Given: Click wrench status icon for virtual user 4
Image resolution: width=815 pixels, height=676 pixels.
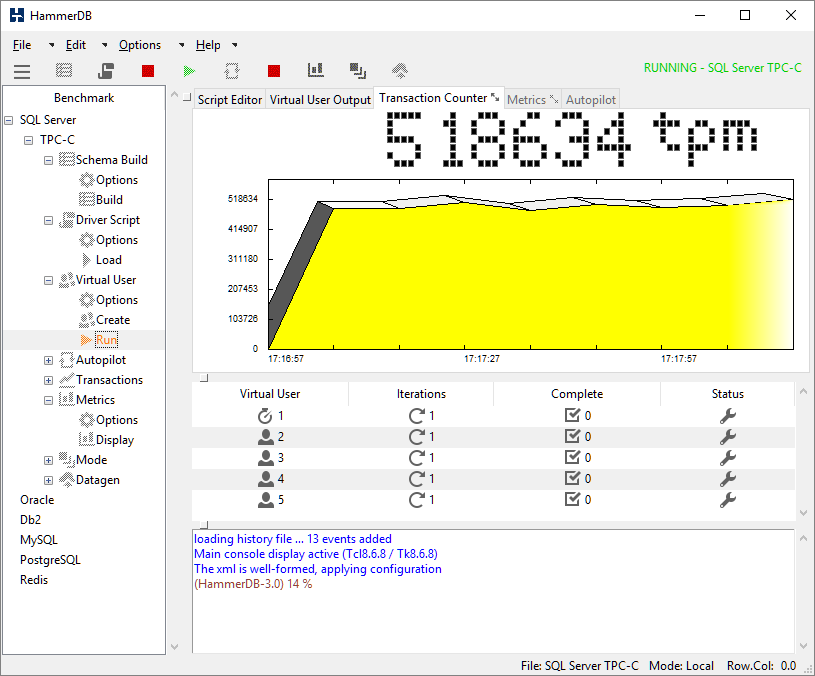Looking at the screenshot, I should coord(728,479).
